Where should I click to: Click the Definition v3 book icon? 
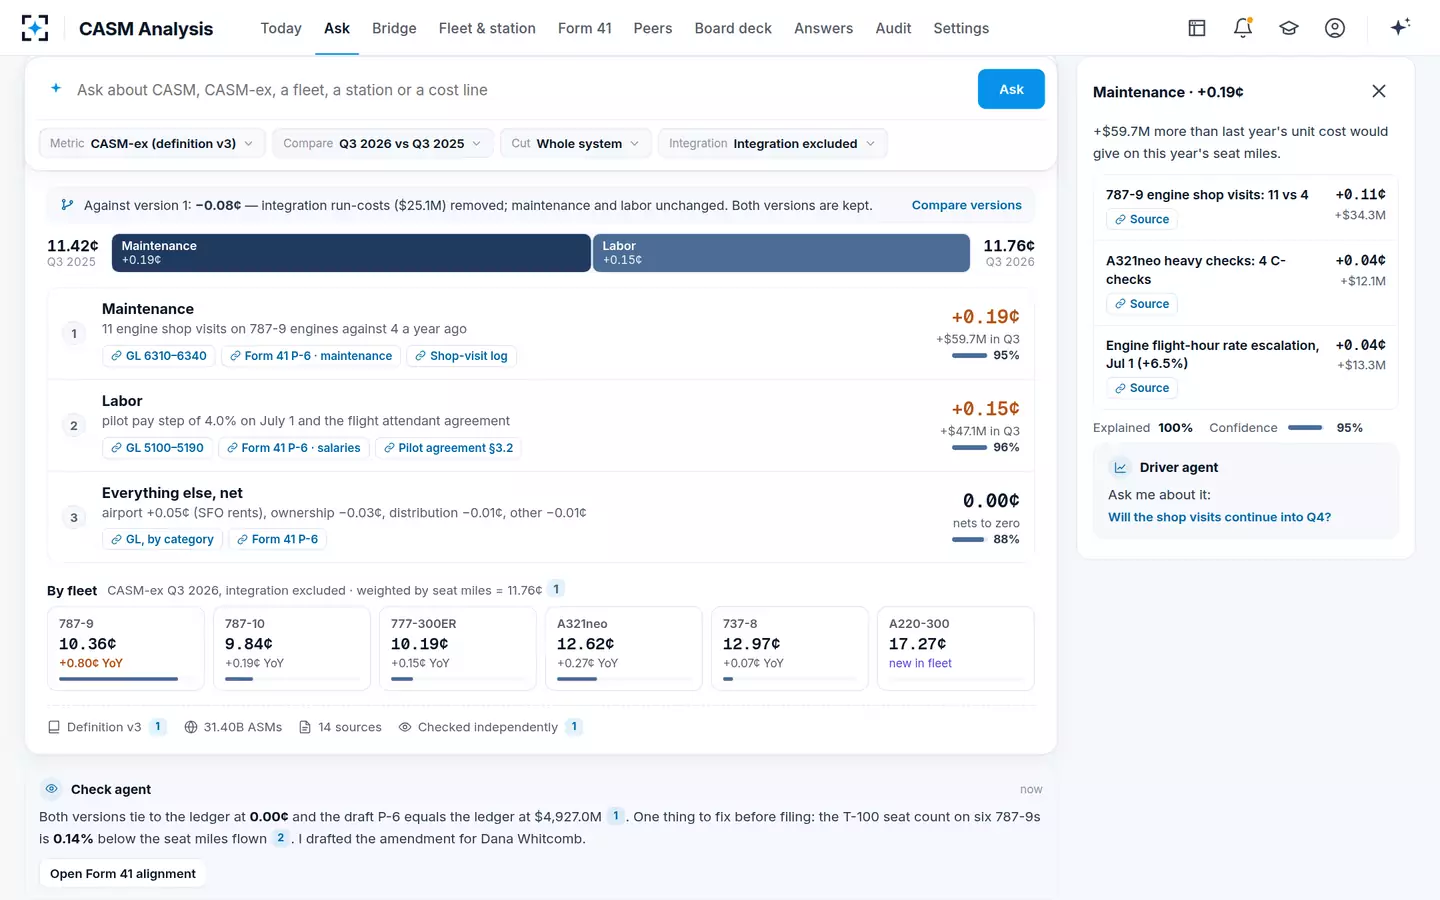(x=54, y=727)
